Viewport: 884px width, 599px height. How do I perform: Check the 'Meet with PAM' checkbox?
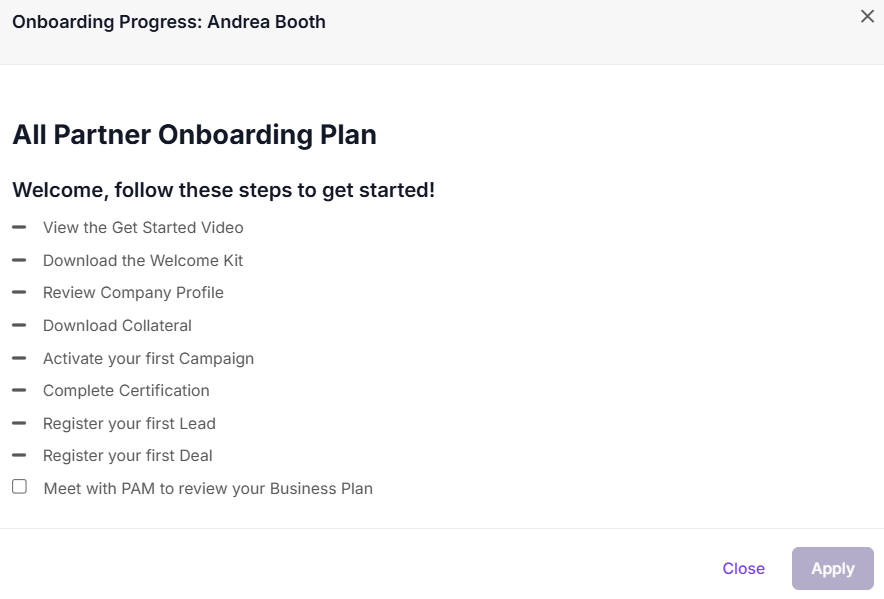18,487
